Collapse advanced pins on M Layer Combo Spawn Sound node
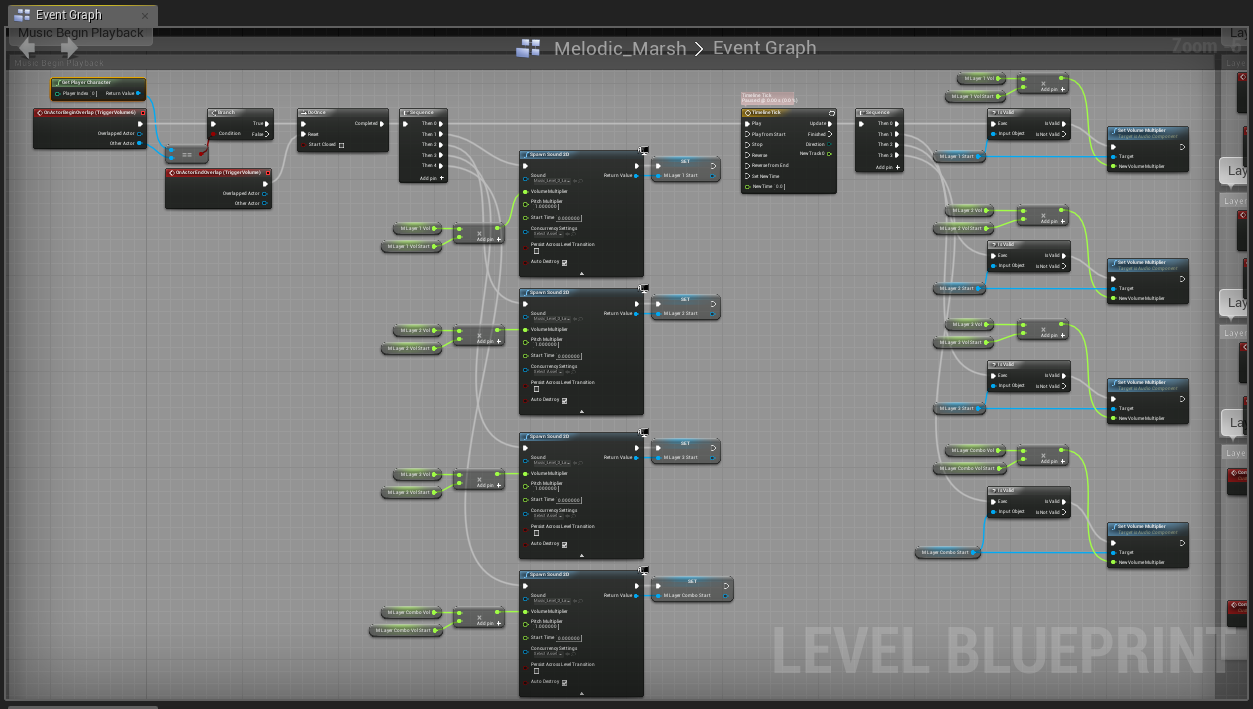 (x=581, y=692)
